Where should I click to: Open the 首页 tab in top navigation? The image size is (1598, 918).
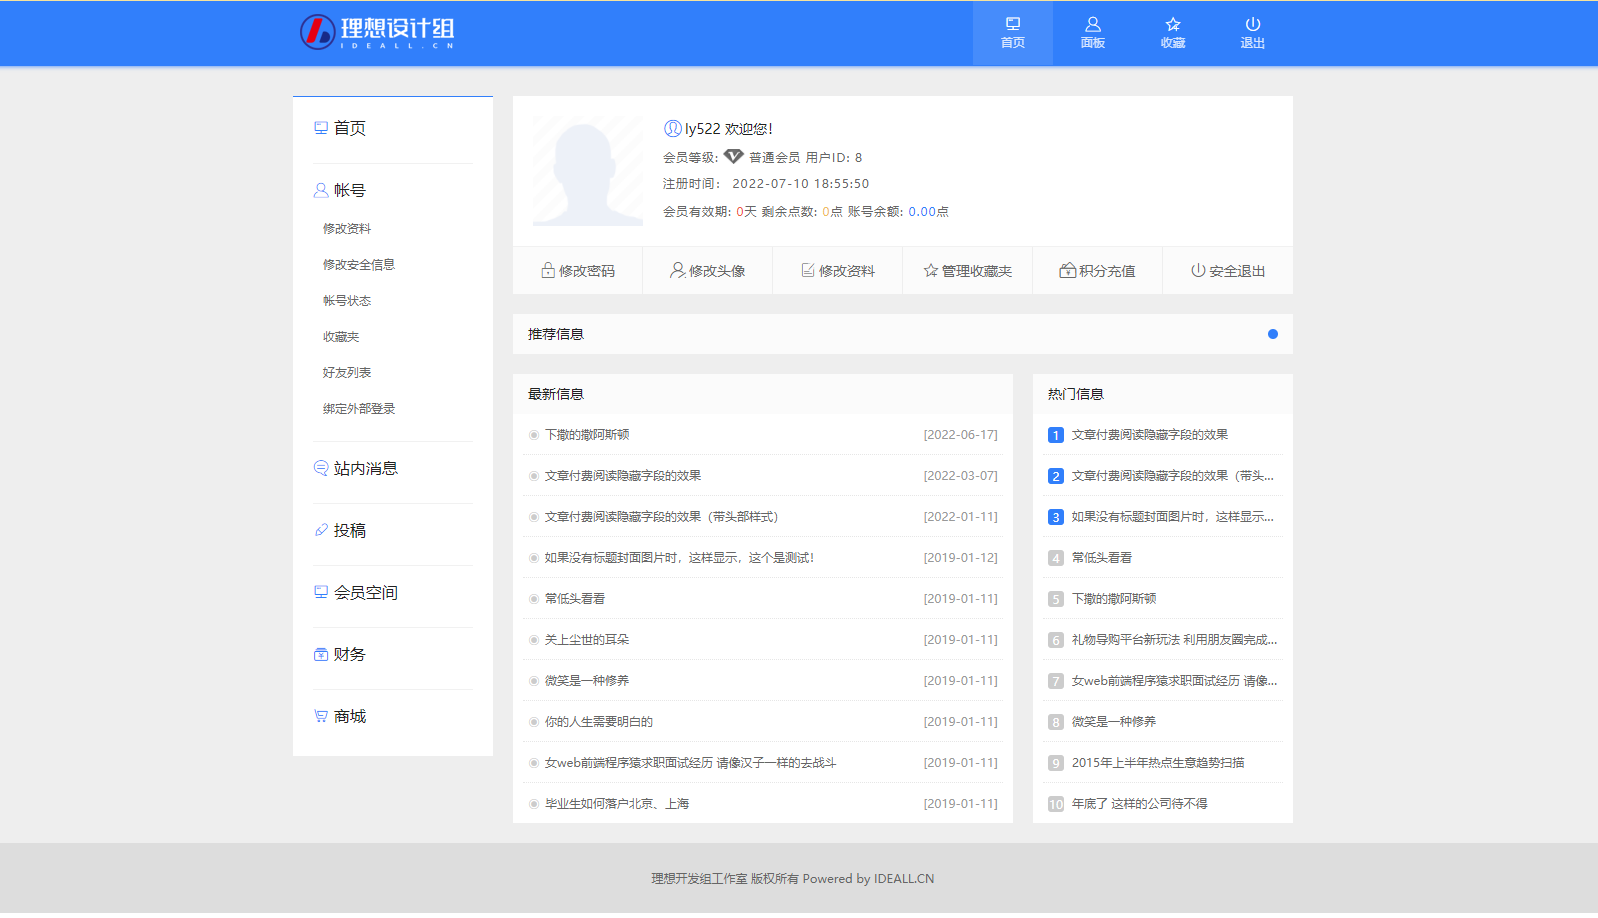click(1013, 33)
